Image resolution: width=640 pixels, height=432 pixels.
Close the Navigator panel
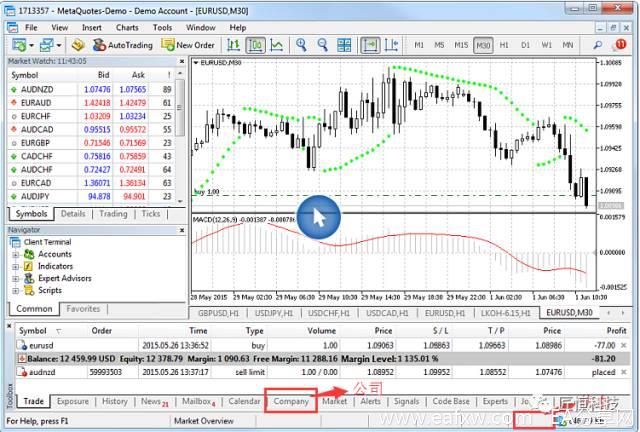(182, 230)
